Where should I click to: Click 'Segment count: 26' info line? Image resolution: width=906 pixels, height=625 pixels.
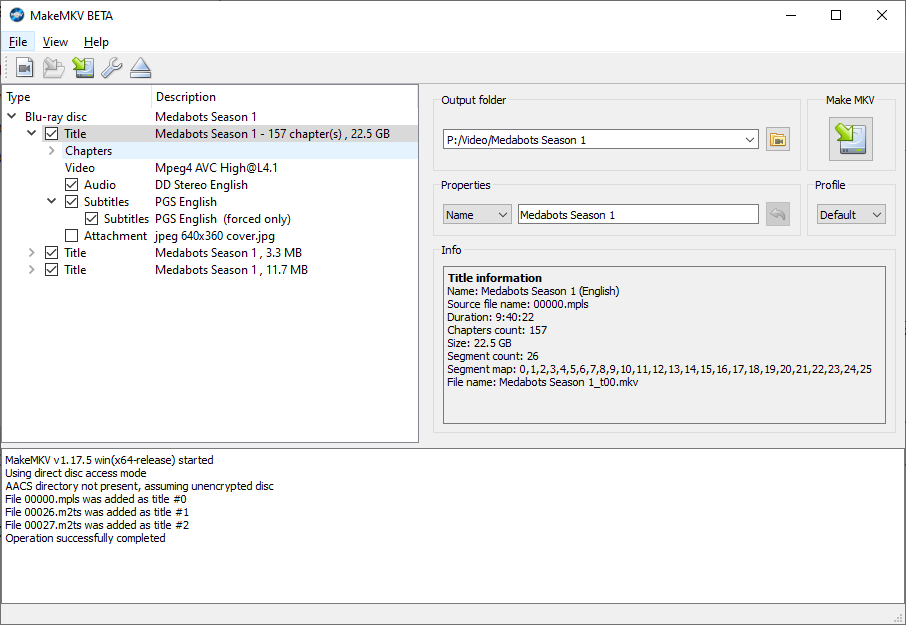[492, 356]
